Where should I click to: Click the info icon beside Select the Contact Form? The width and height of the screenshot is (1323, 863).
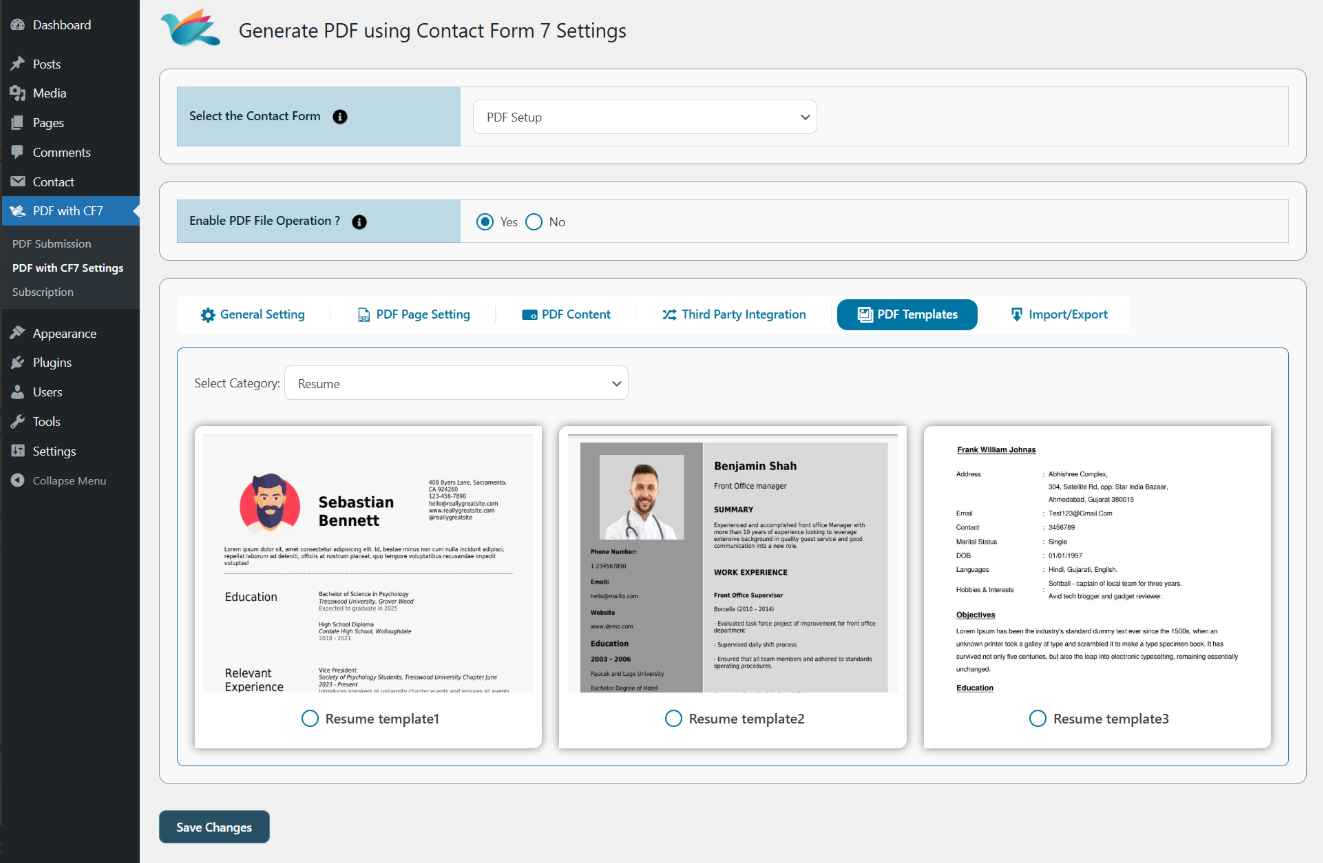pyautogui.click(x=339, y=116)
